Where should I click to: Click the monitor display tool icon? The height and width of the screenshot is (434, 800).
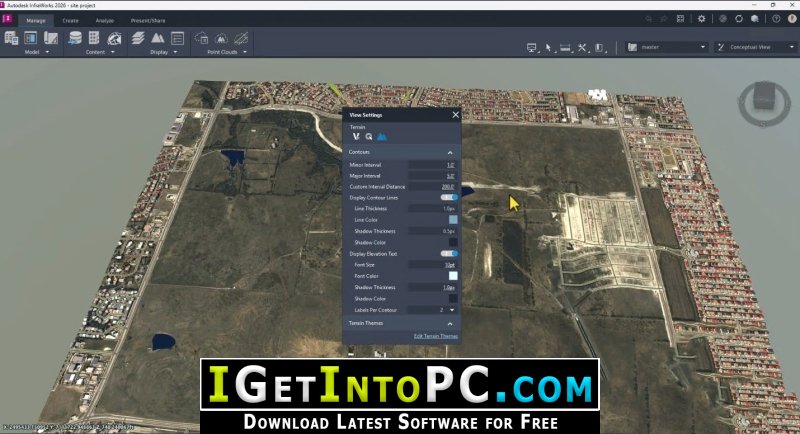click(x=532, y=47)
